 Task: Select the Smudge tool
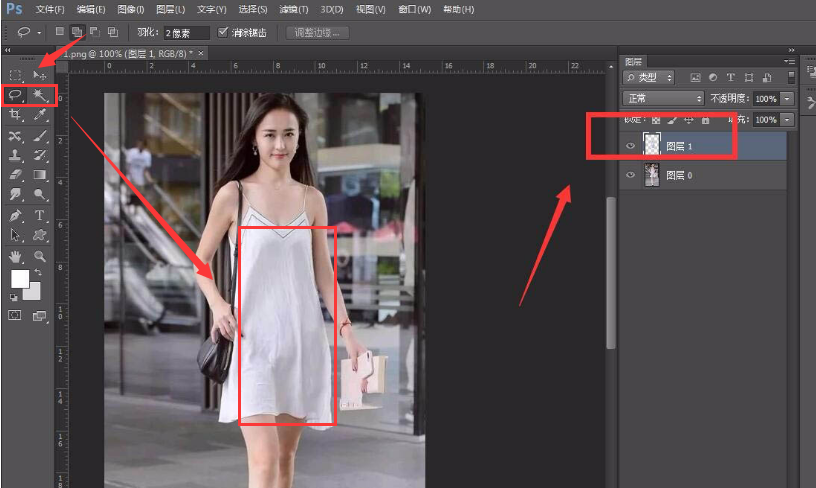[x=15, y=194]
